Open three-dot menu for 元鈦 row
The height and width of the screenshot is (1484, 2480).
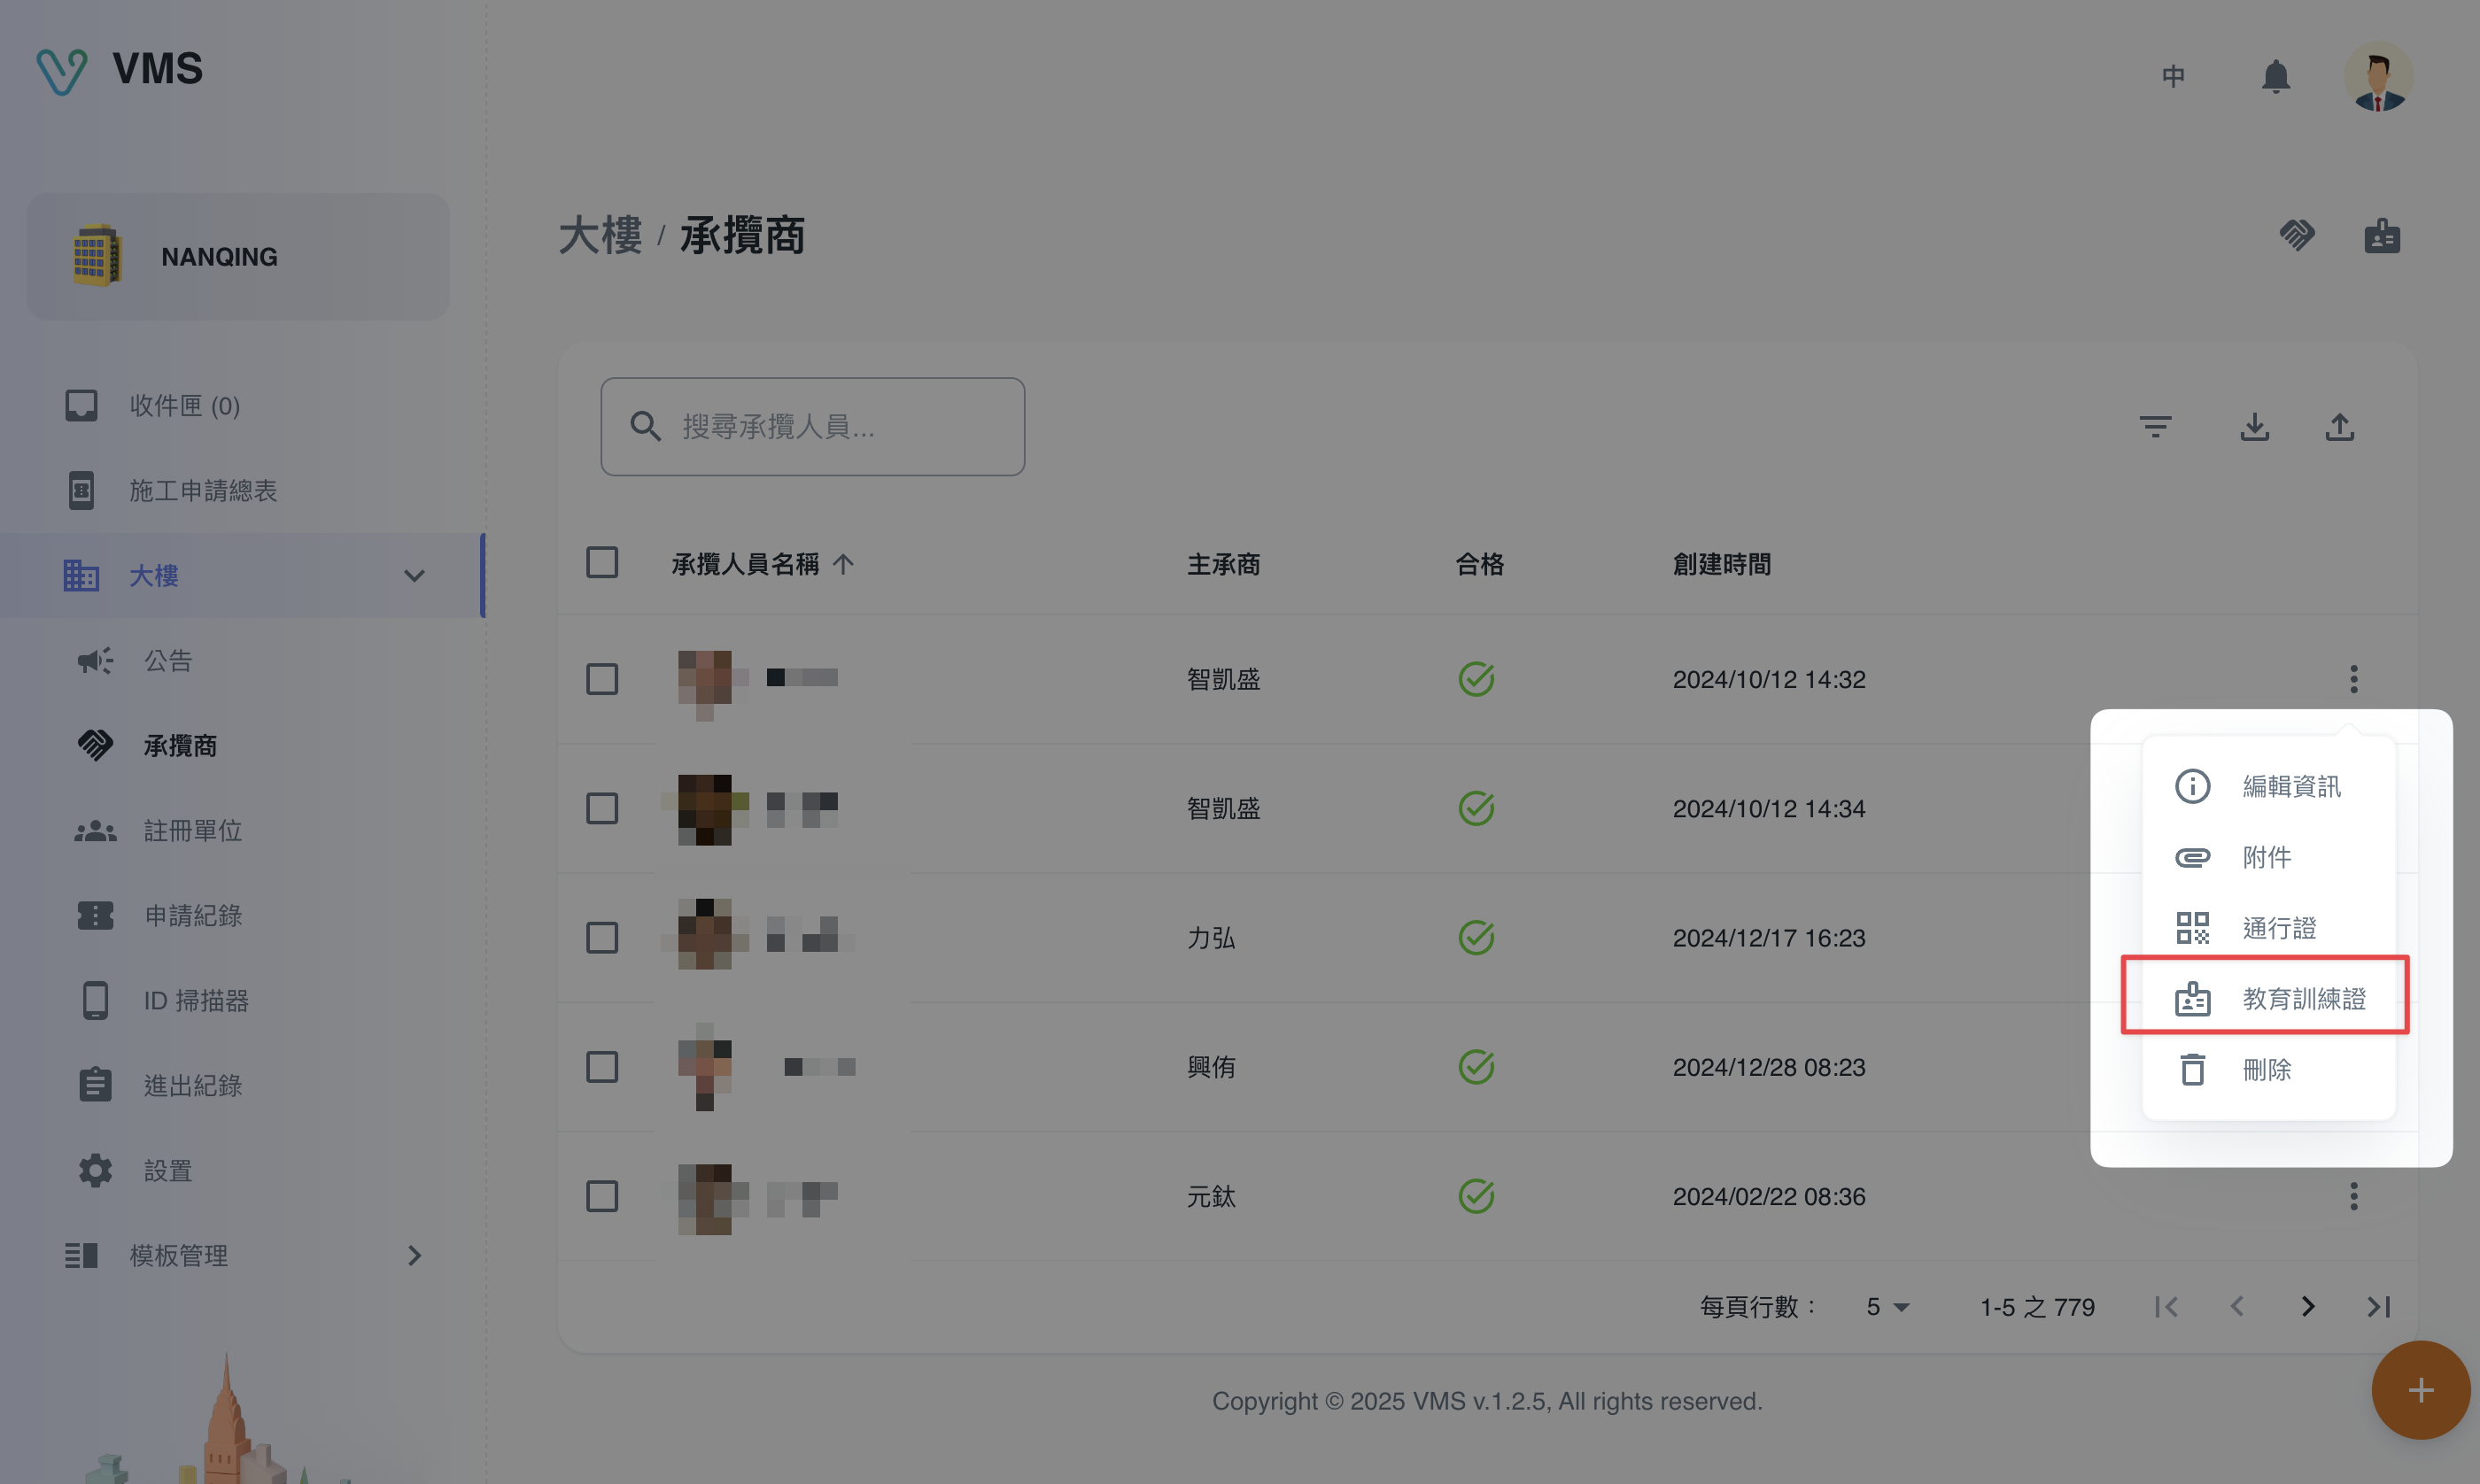(x=2353, y=1196)
